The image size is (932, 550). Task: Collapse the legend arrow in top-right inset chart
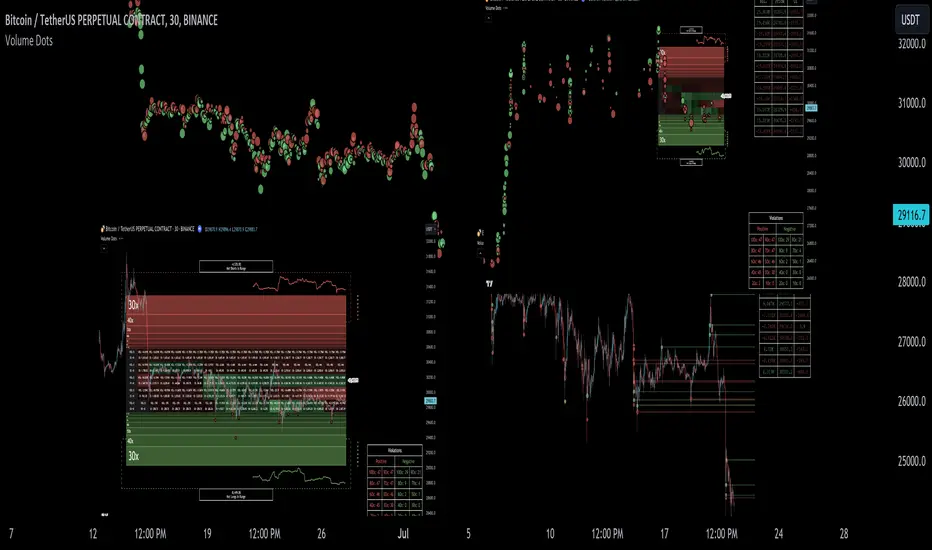coord(490,19)
